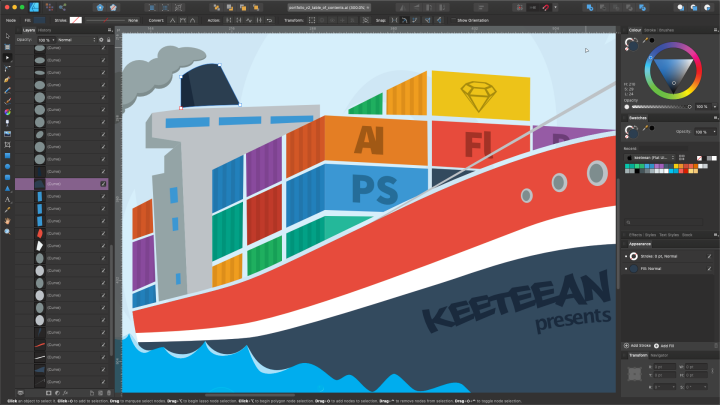
Task: Select the Artboard tool
Action: pos(7,47)
